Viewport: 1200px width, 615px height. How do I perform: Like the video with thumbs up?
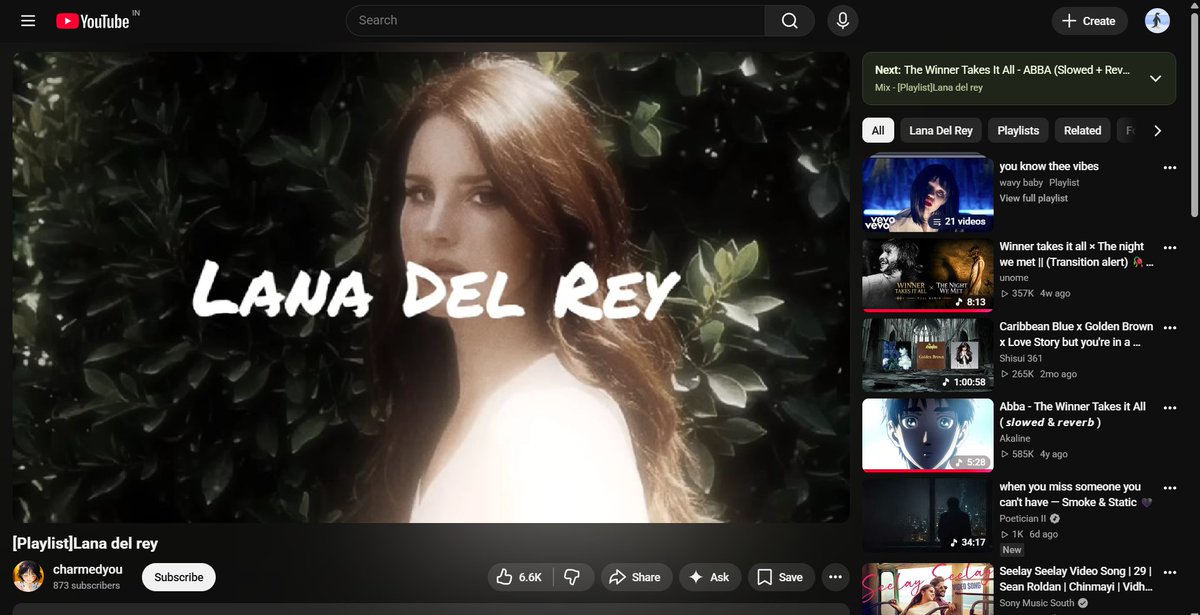click(x=520, y=577)
